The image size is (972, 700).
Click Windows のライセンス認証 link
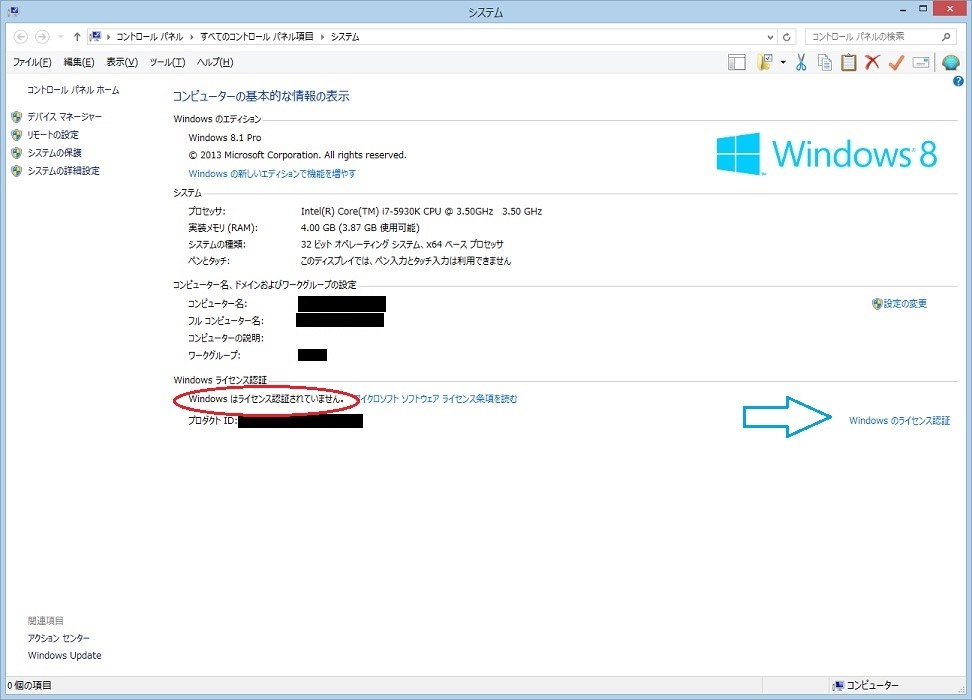tap(899, 420)
